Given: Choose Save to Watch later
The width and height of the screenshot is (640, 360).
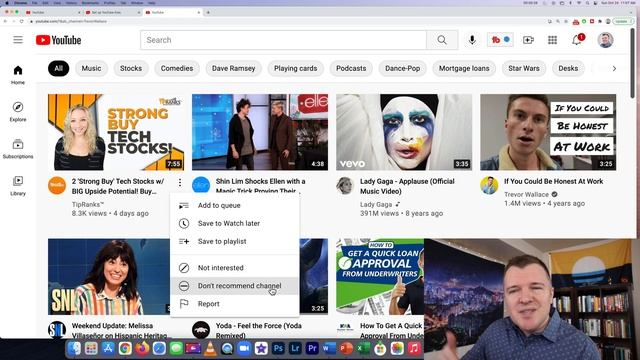Looking at the screenshot, I should (x=235, y=223).
